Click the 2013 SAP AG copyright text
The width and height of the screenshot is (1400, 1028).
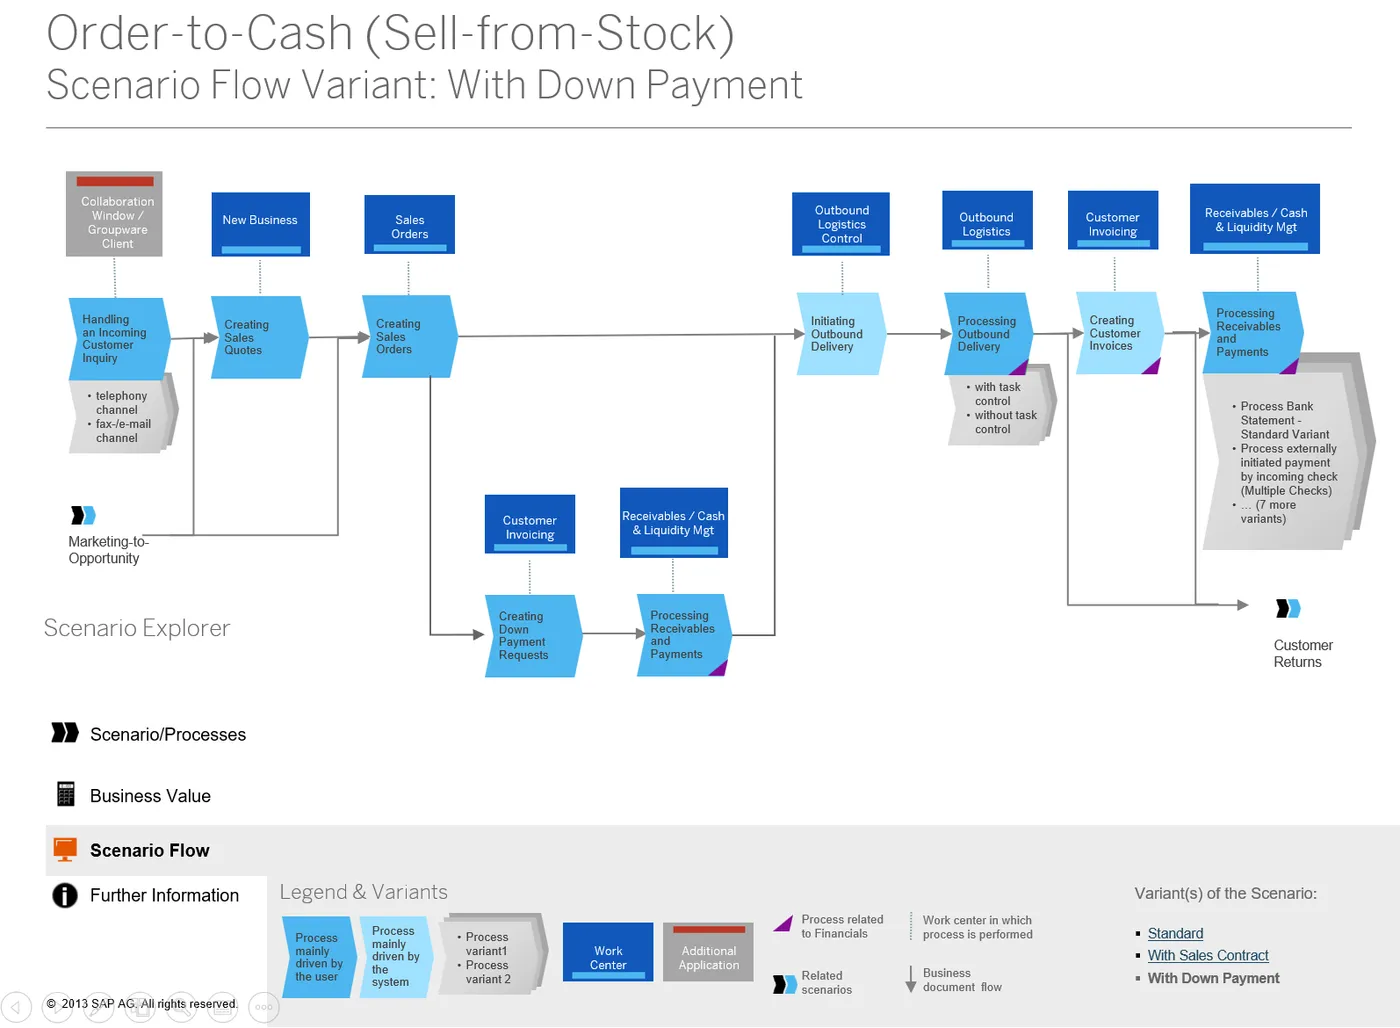point(142,1003)
